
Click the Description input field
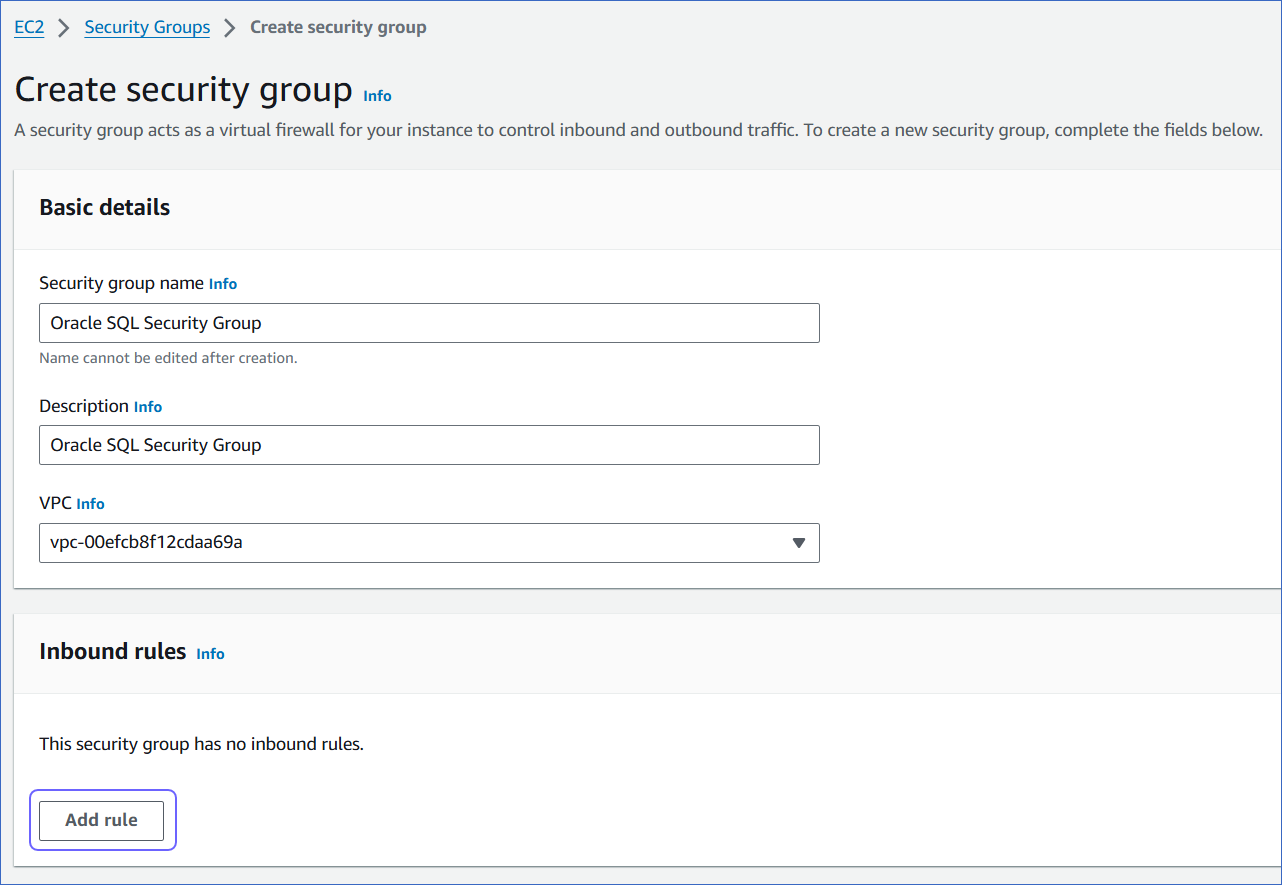click(x=429, y=445)
